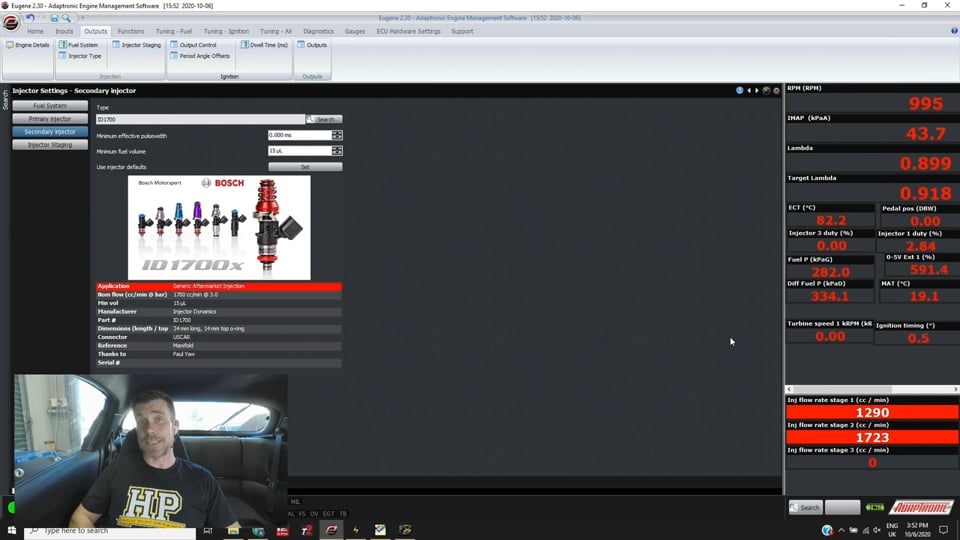Screen dimensions: 960x540
Task: Select the Injector Staging side button
Action: click(50, 145)
